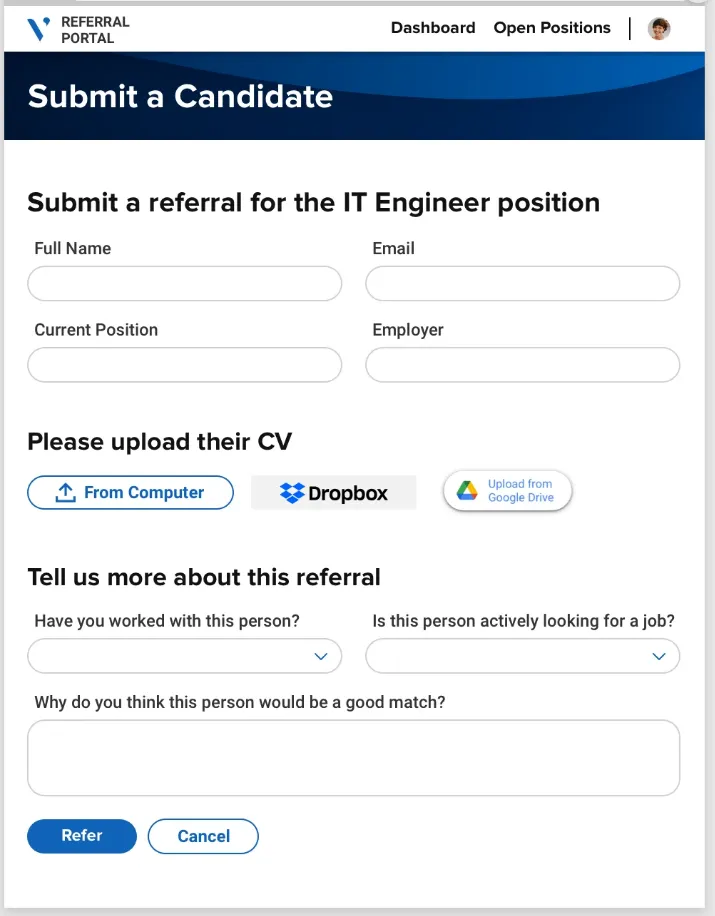This screenshot has width=715, height=916.
Task: Open 'actively looking for a job' dropdown
Action: tap(522, 656)
